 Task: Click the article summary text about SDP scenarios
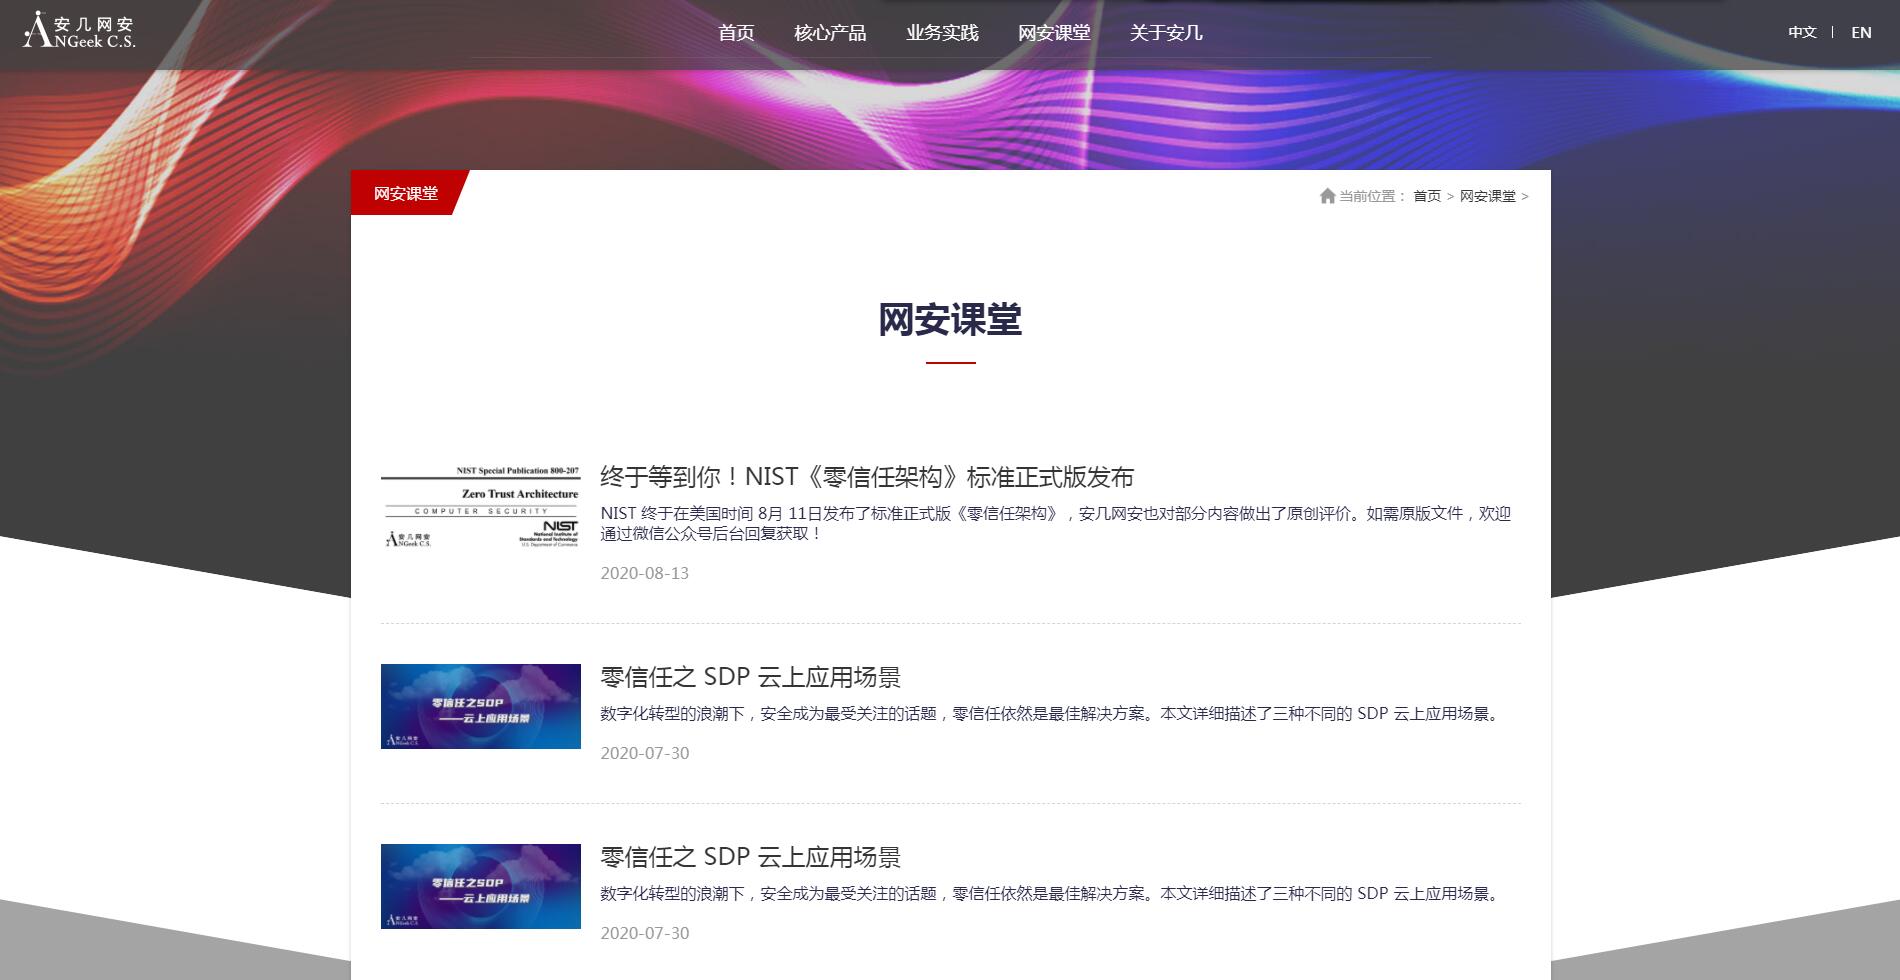pos(1048,713)
